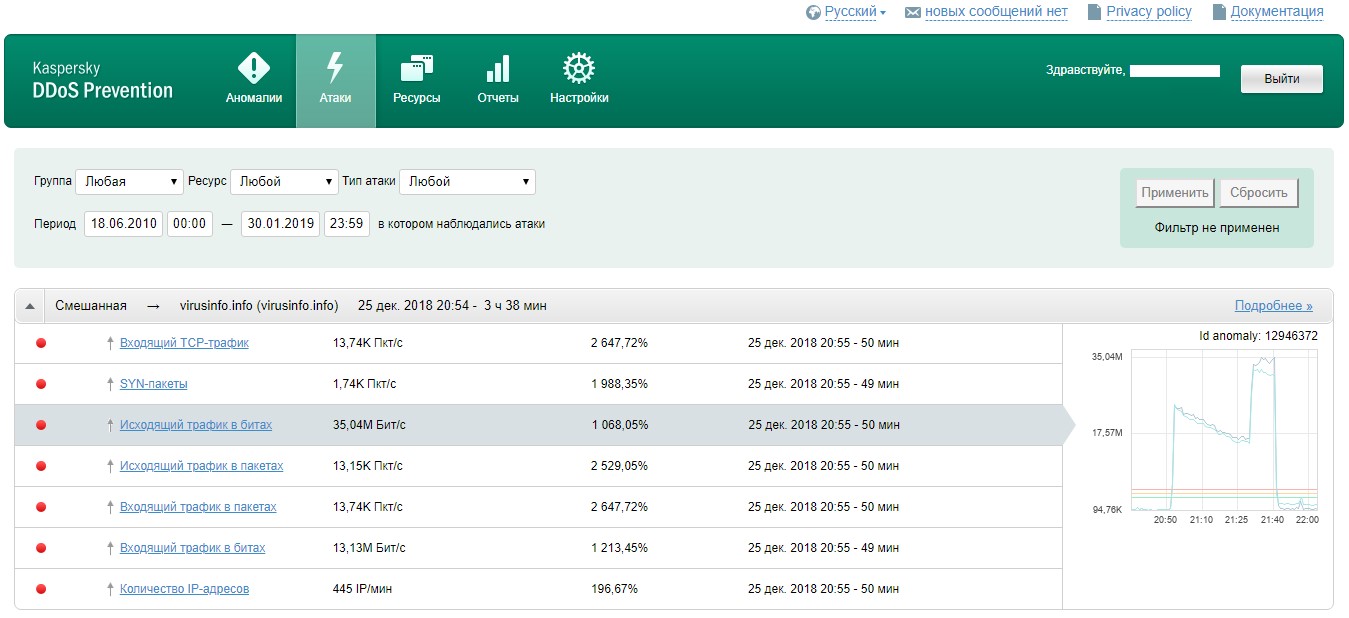1349x618 pixels.
Task: Click the arrow icon beside Количество IP-адресов
Action: pyautogui.click(x=110, y=589)
